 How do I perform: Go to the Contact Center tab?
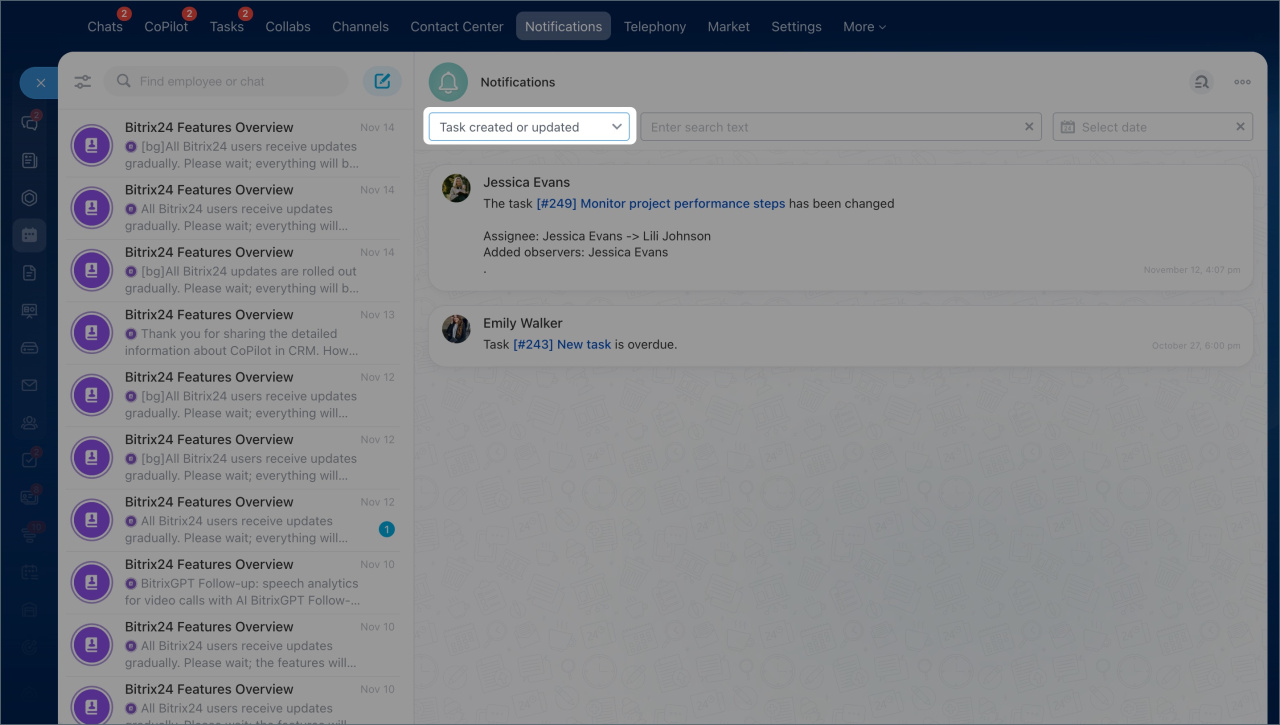point(456,27)
